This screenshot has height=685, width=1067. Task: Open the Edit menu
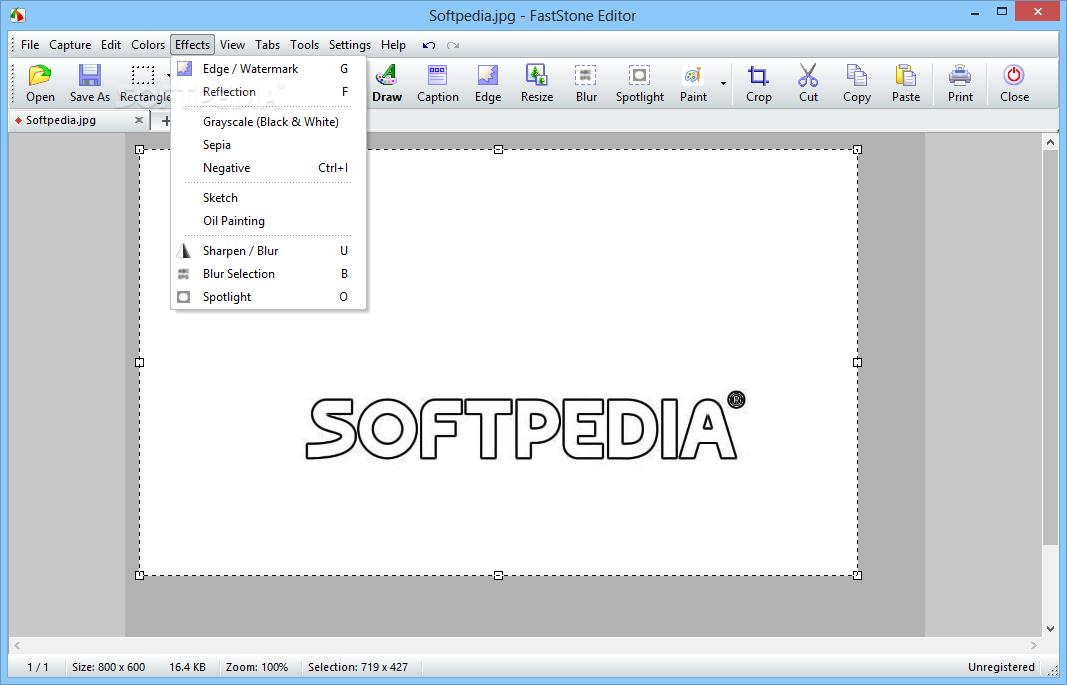click(x=111, y=45)
